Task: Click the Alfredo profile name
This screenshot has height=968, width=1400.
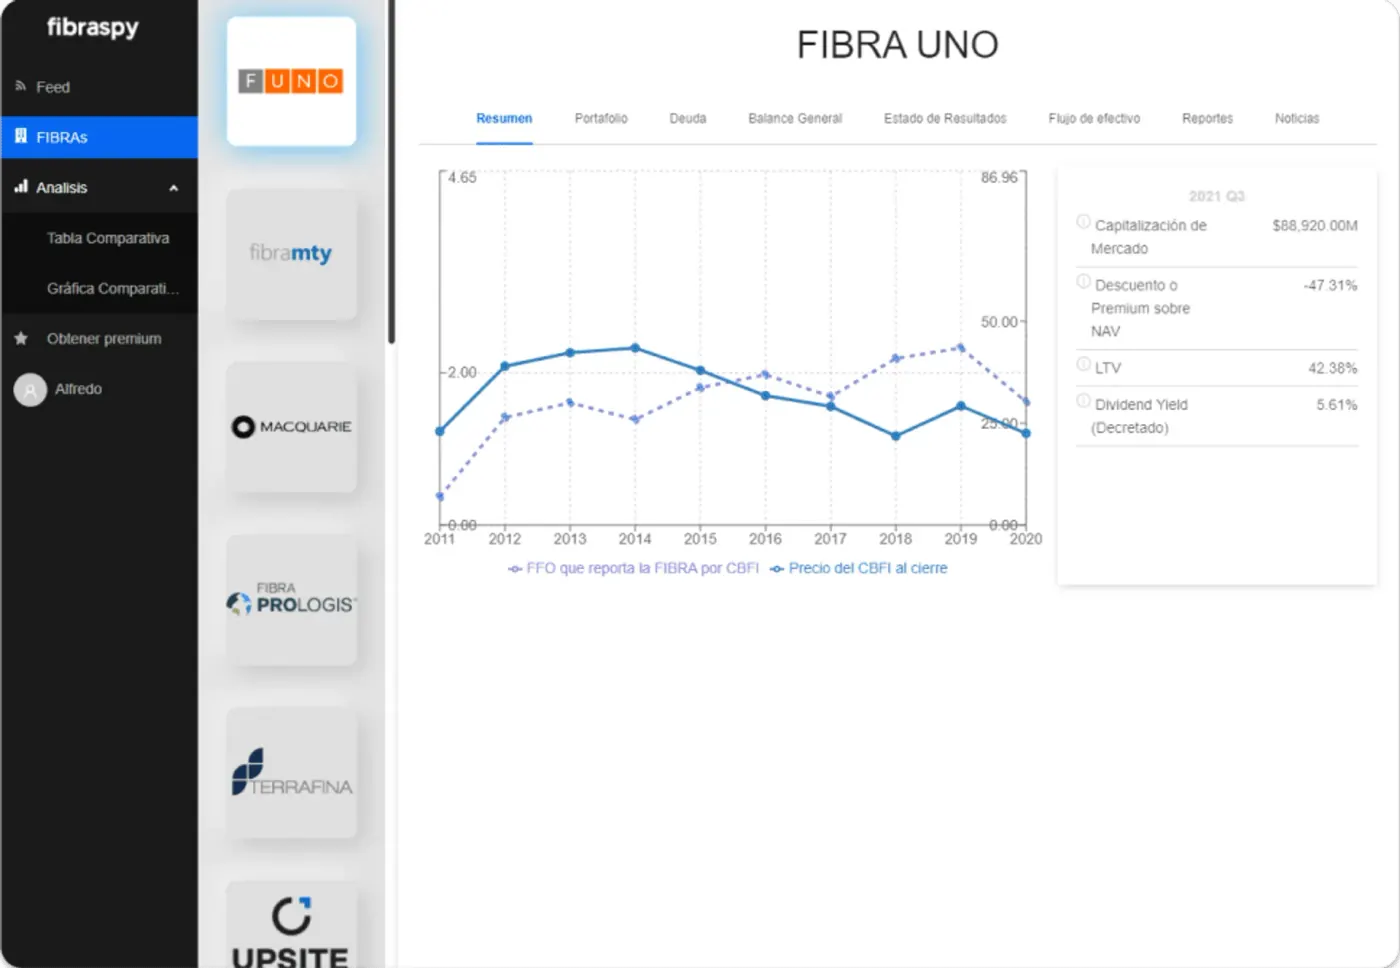Action: tap(78, 389)
